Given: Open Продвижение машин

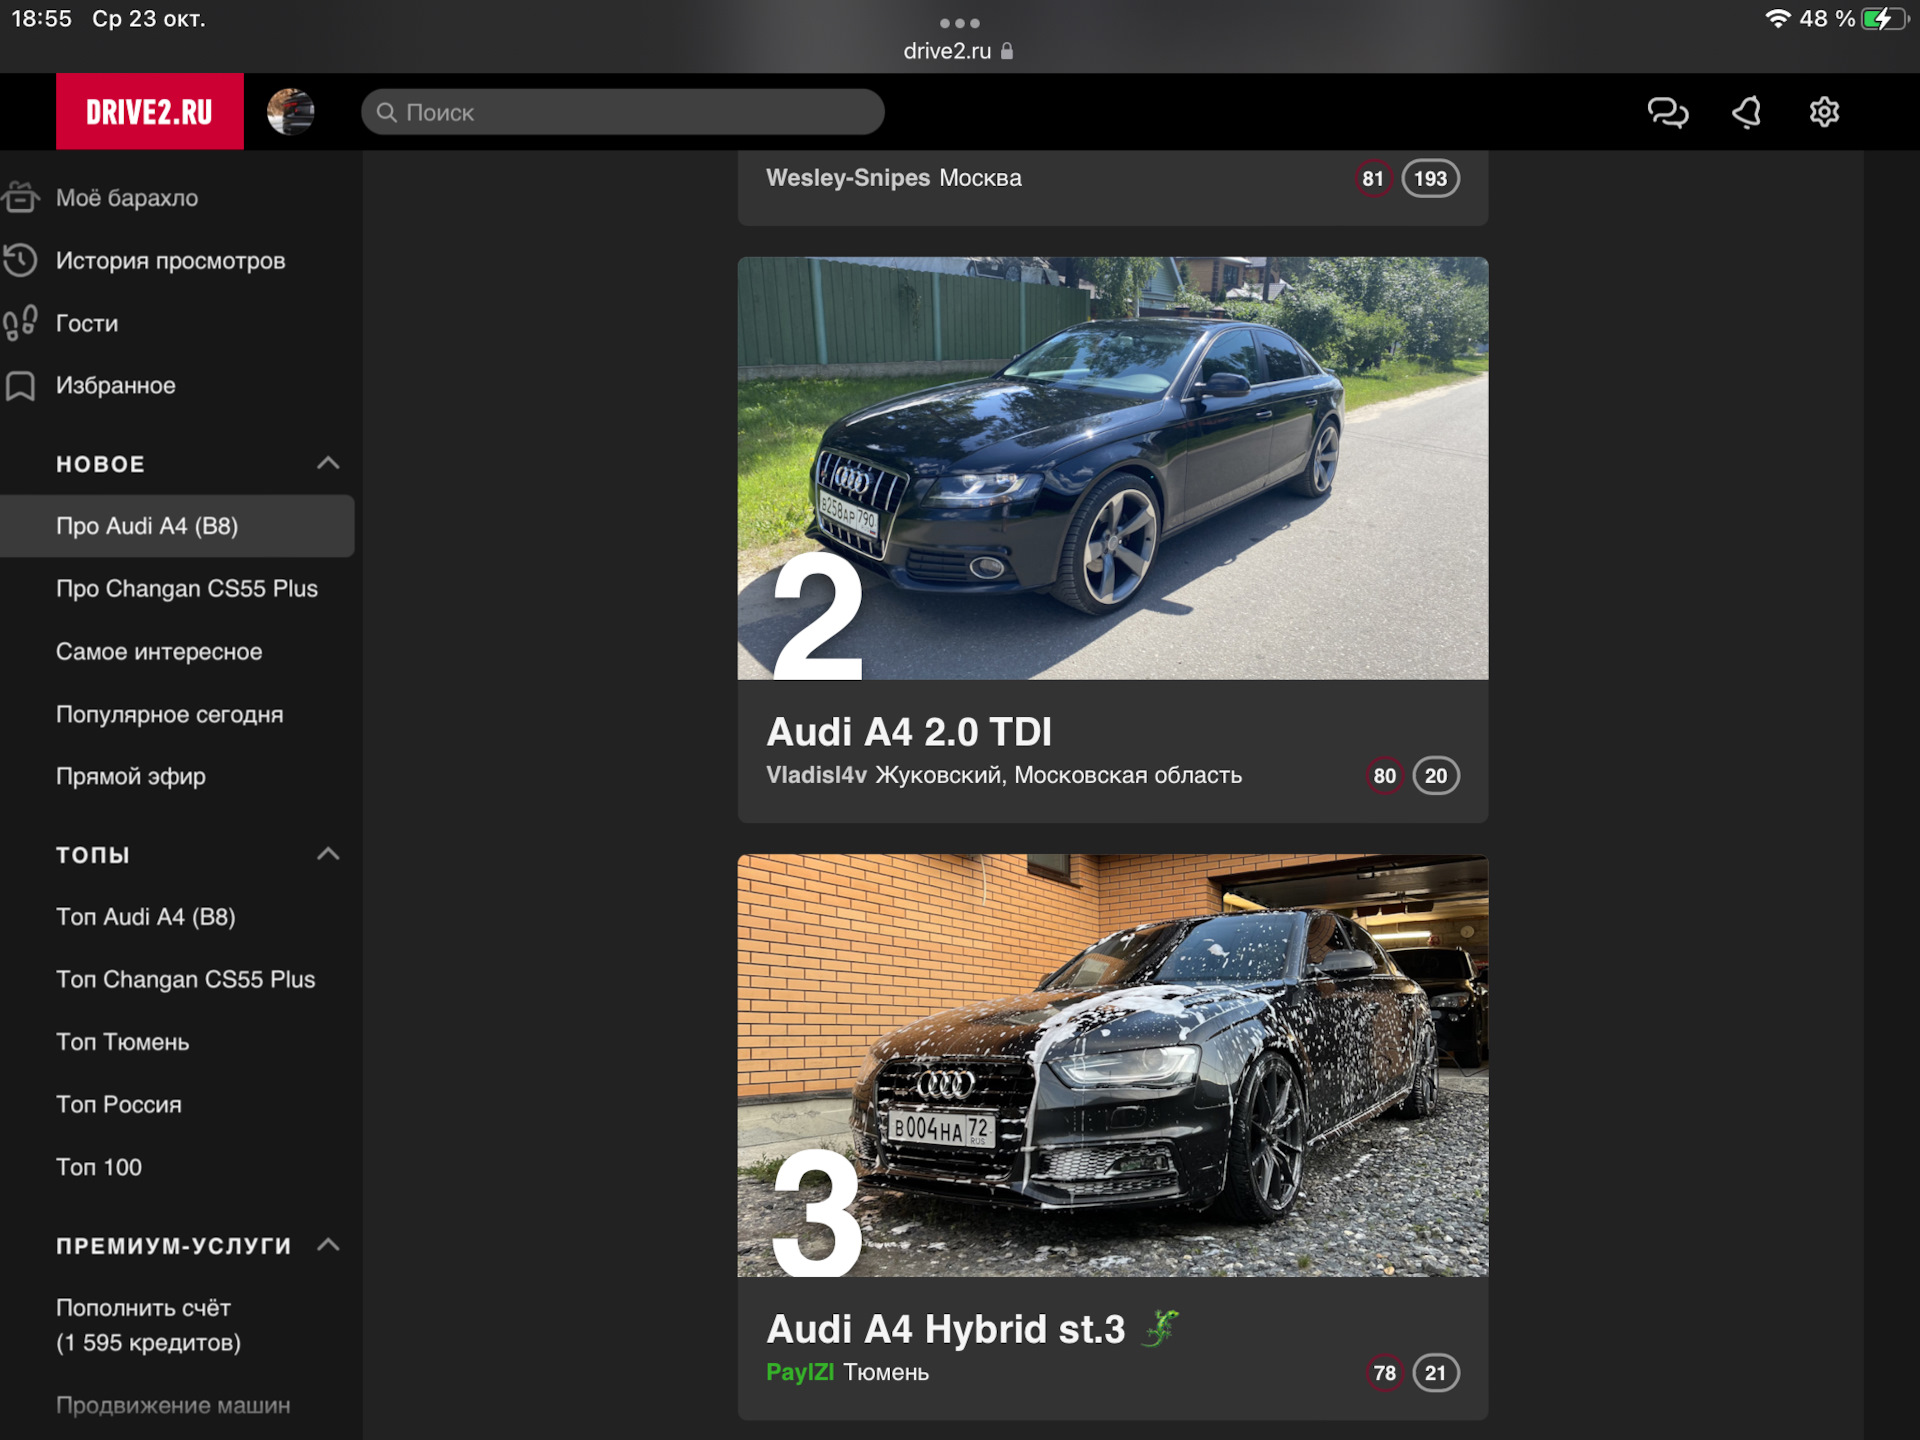Looking at the screenshot, I should click(173, 1405).
